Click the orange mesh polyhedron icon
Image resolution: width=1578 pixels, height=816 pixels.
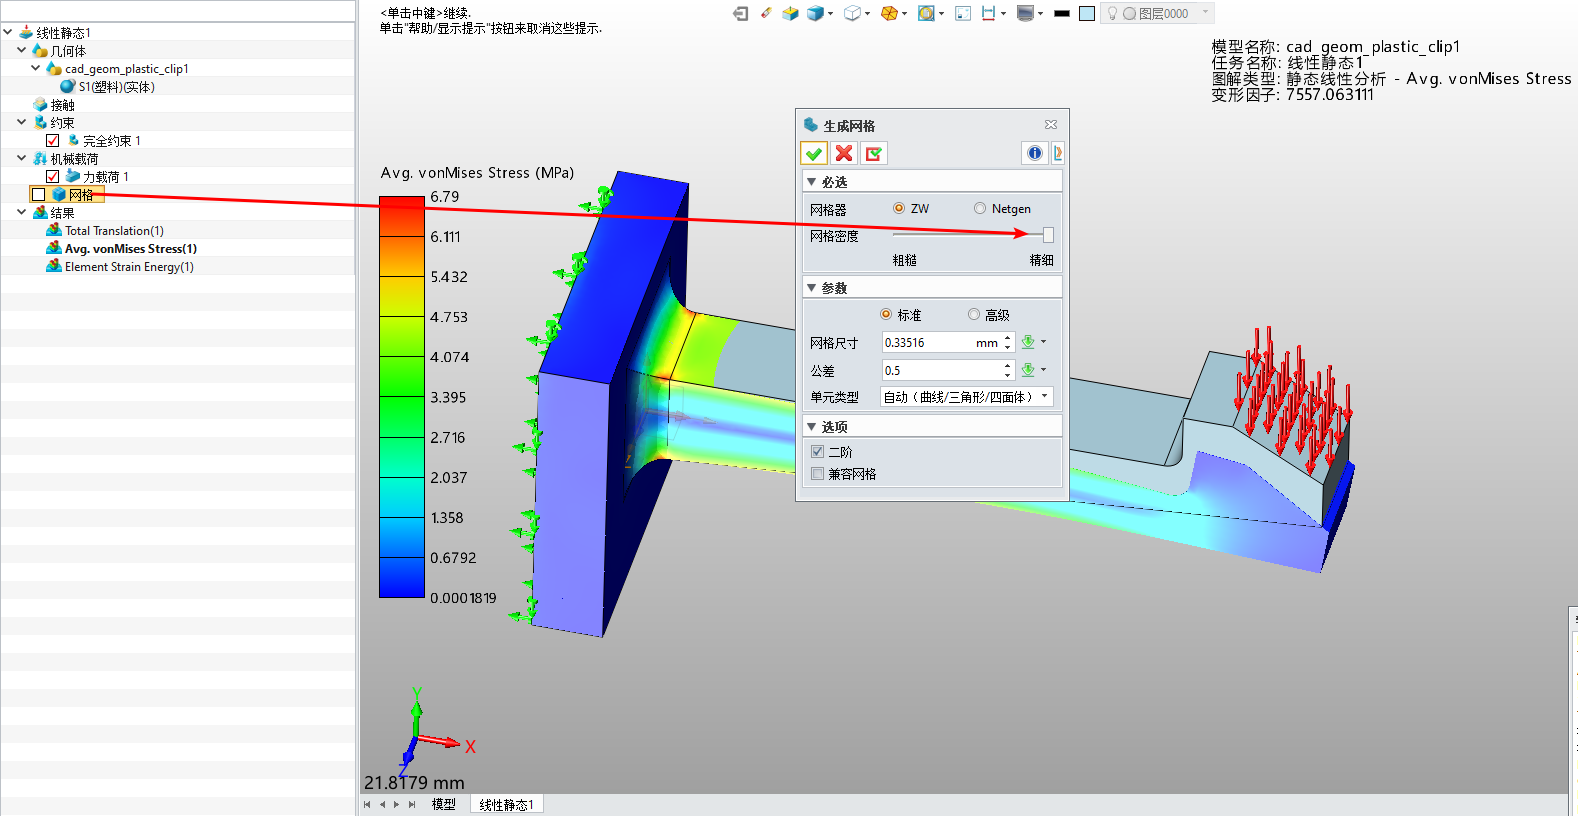[889, 13]
